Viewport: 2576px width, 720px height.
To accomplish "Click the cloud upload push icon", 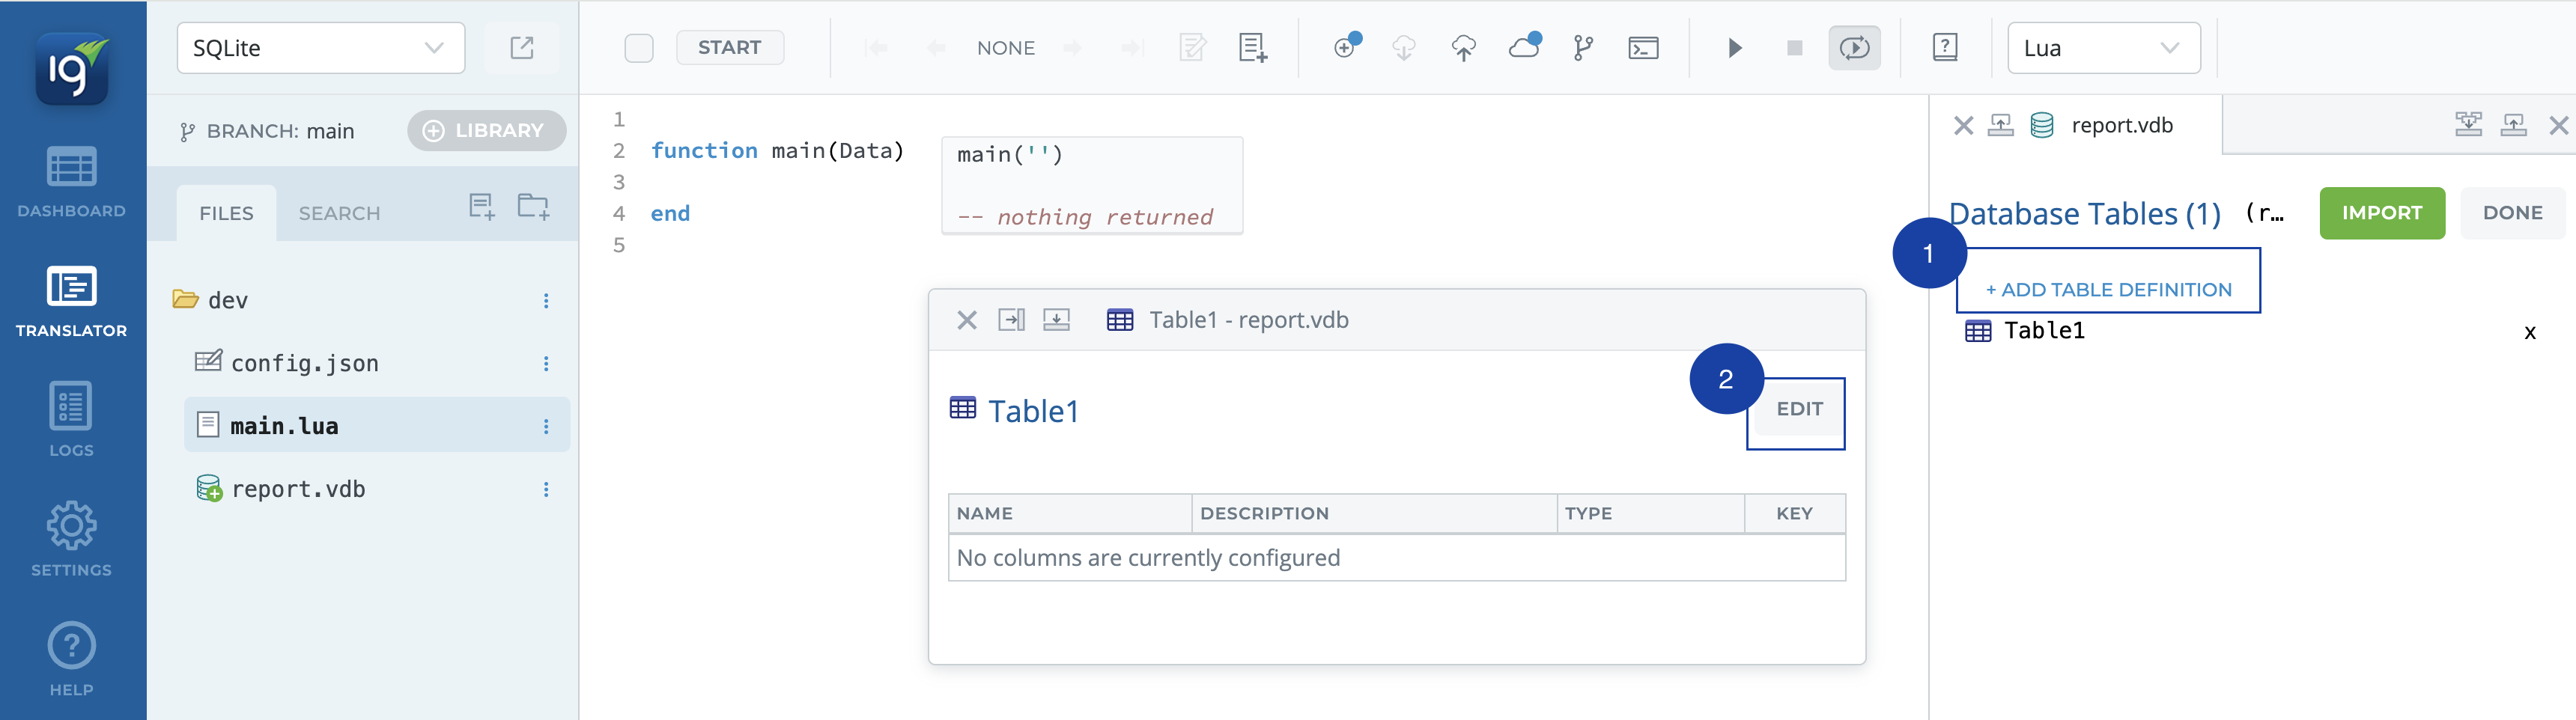I will point(1463,48).
